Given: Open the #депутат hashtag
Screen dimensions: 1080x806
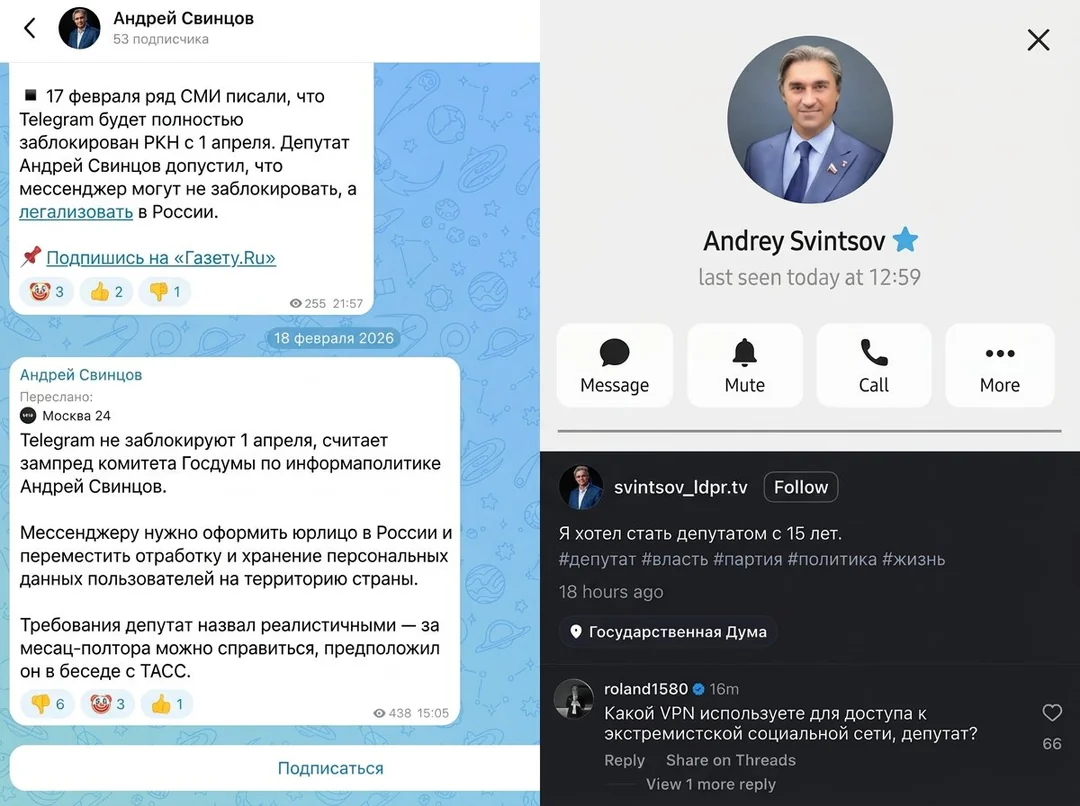Looking at the screenshot, I should pyautogui.click(x=596, y=559).
